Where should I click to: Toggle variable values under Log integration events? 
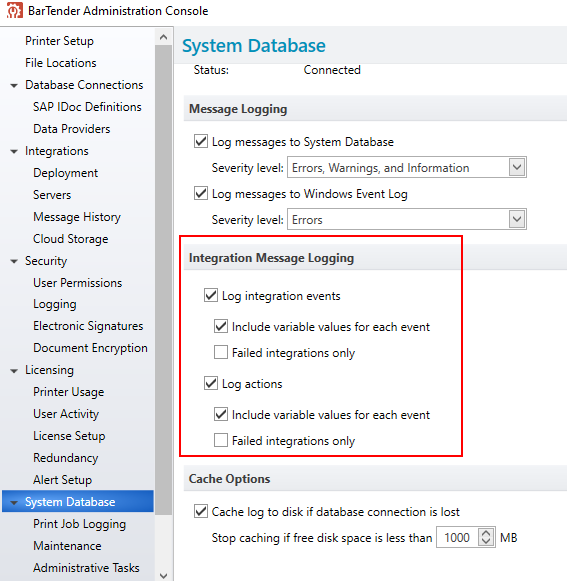point(221,326)
